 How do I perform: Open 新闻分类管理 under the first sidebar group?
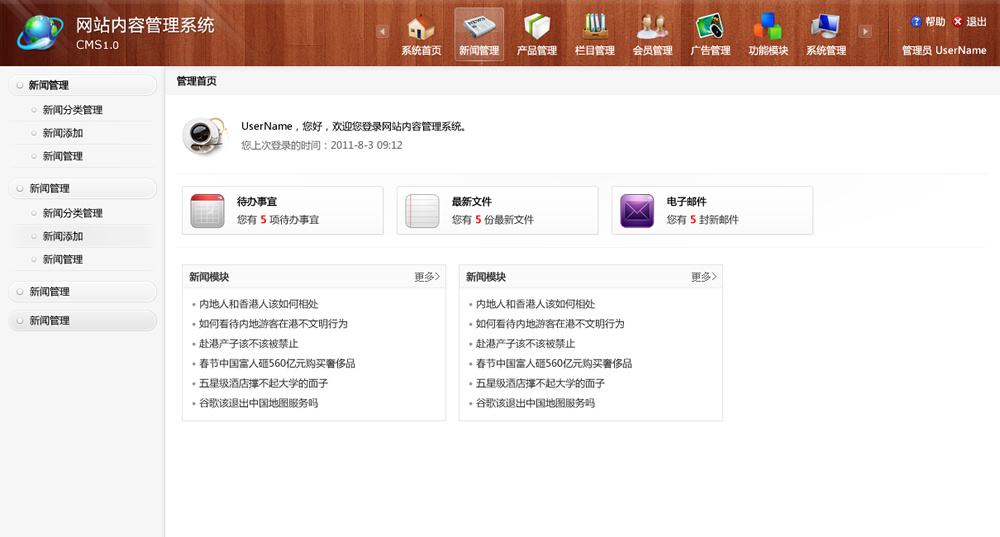click(x=72, y=110)
